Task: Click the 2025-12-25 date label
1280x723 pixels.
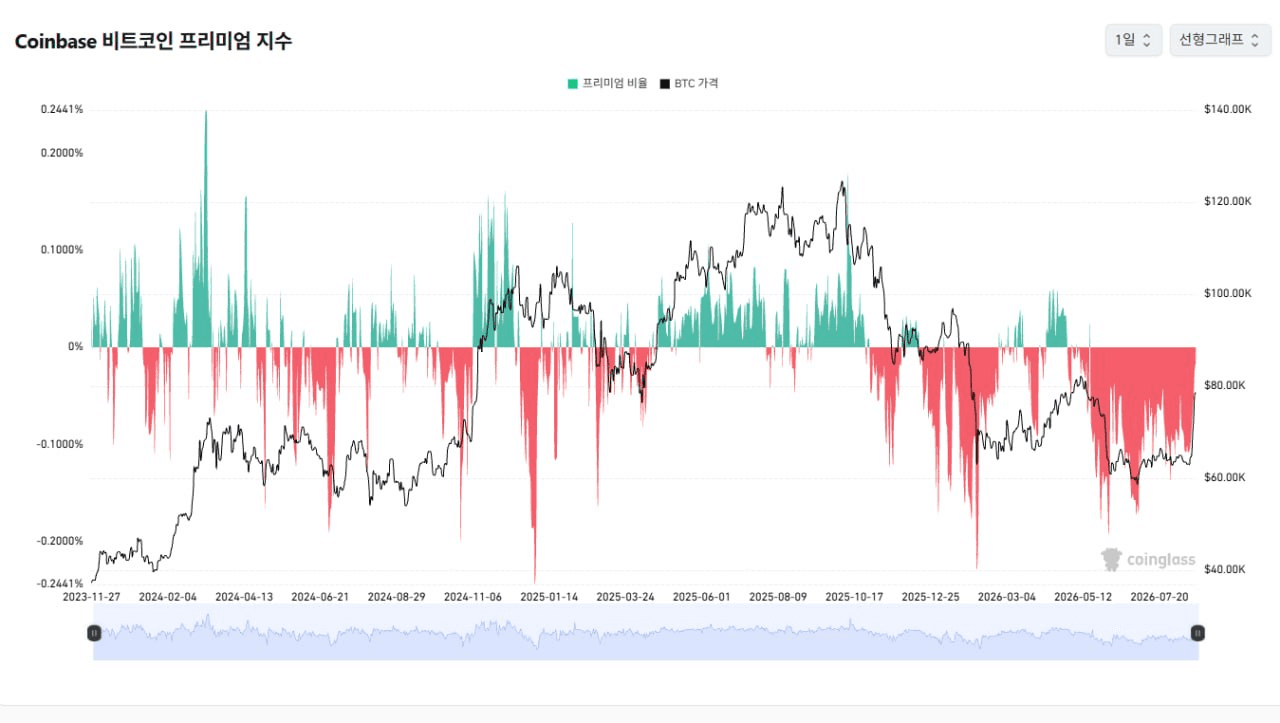Action: click(x=931, y=596)
